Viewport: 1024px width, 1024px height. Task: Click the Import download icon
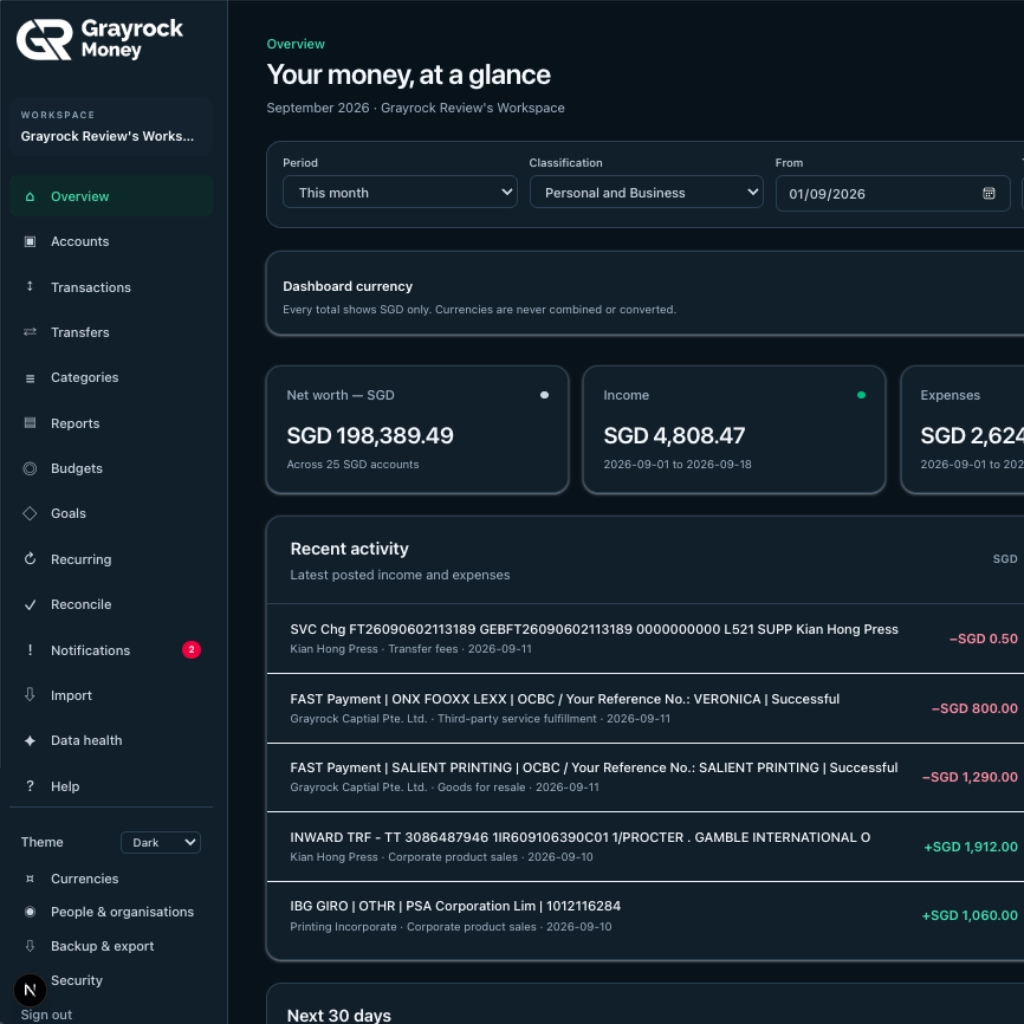(x=29, y=695)
